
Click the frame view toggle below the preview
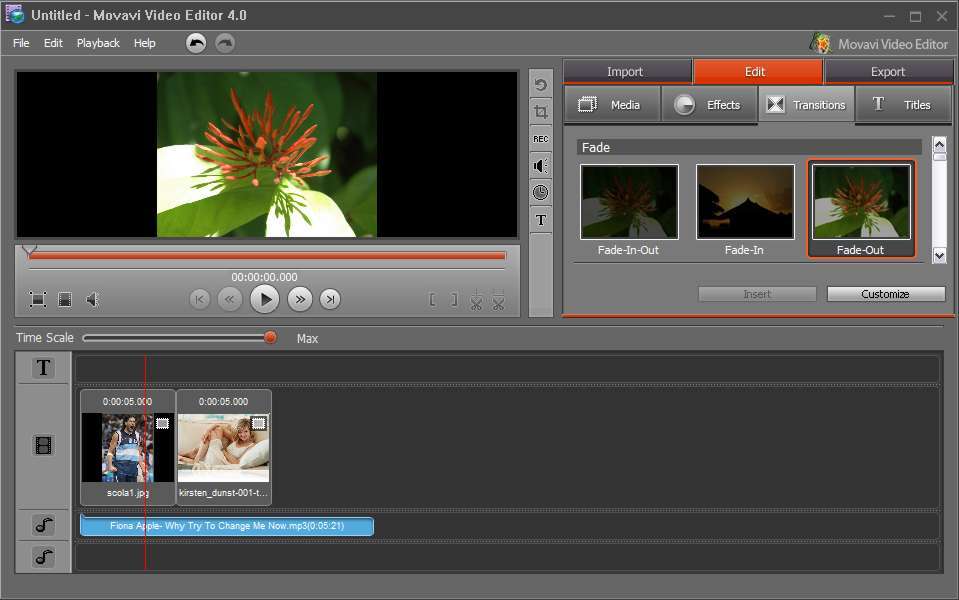coord(64,299)
